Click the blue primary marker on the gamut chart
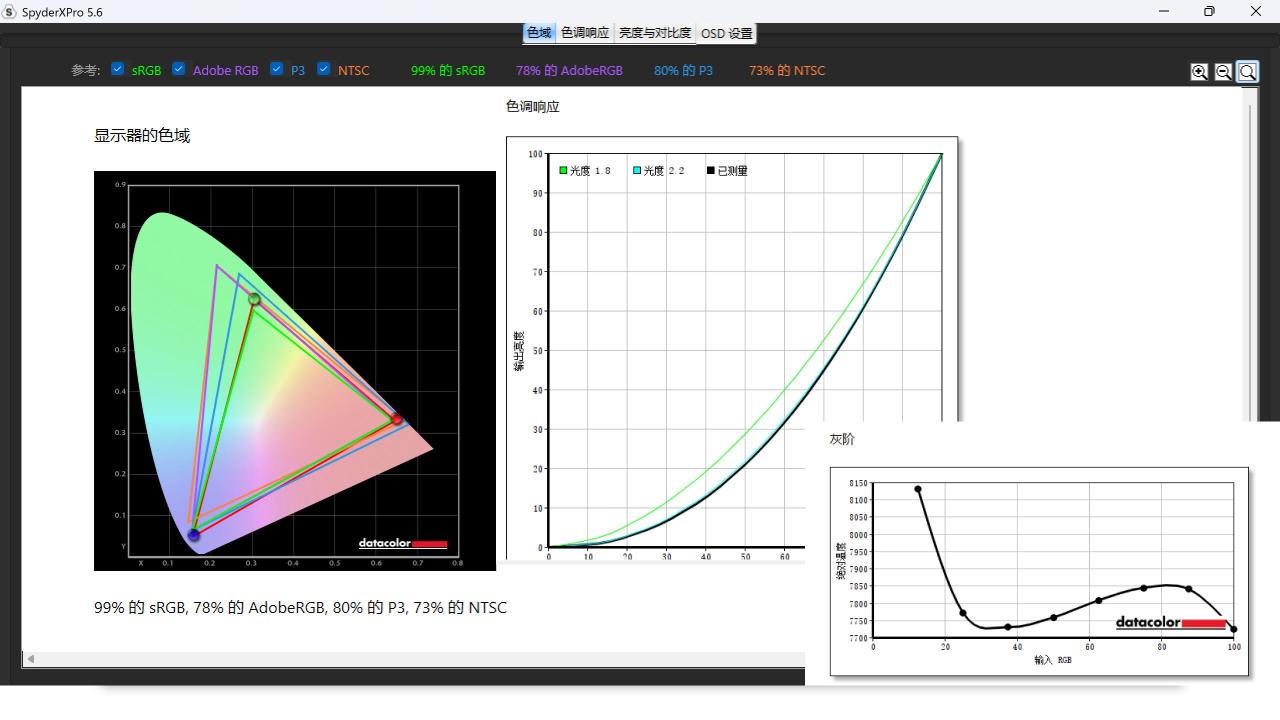Screen dimensions: 1280x720 (194, 535)
